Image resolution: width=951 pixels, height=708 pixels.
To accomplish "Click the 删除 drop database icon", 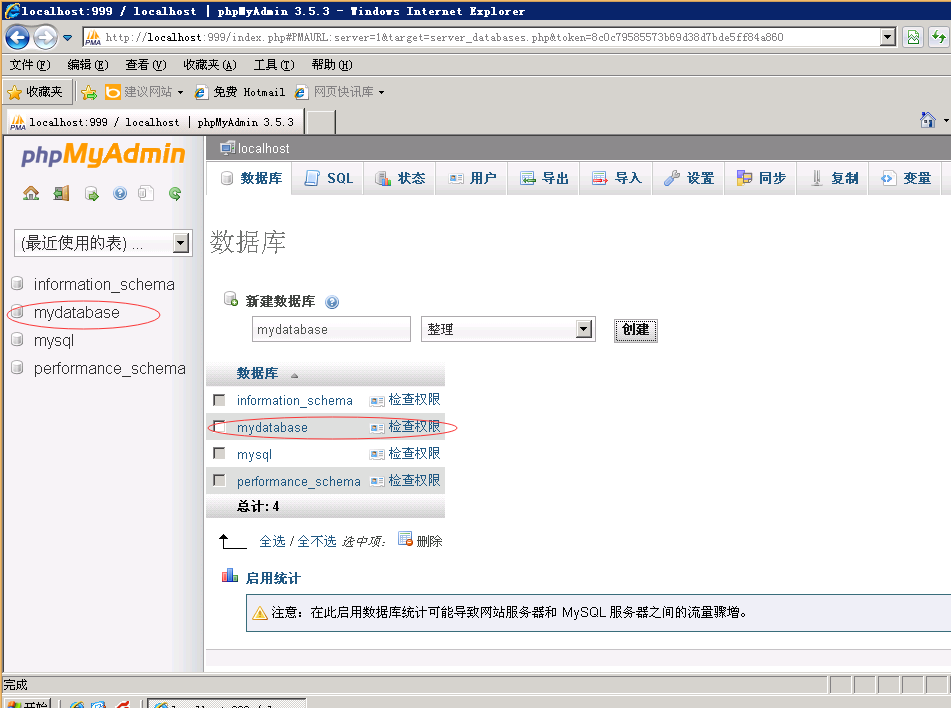I will (405, 539).
